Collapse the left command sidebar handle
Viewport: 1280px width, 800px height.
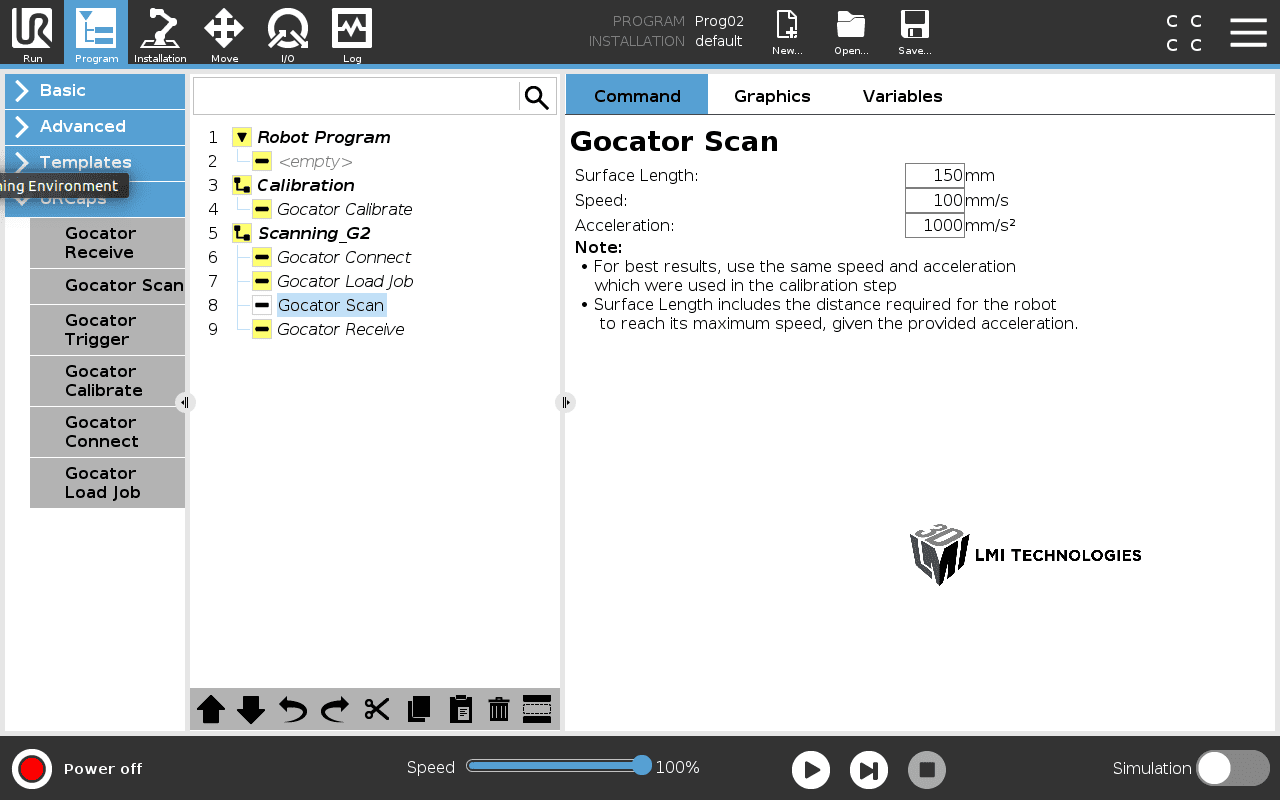click(x=184, y=402)
